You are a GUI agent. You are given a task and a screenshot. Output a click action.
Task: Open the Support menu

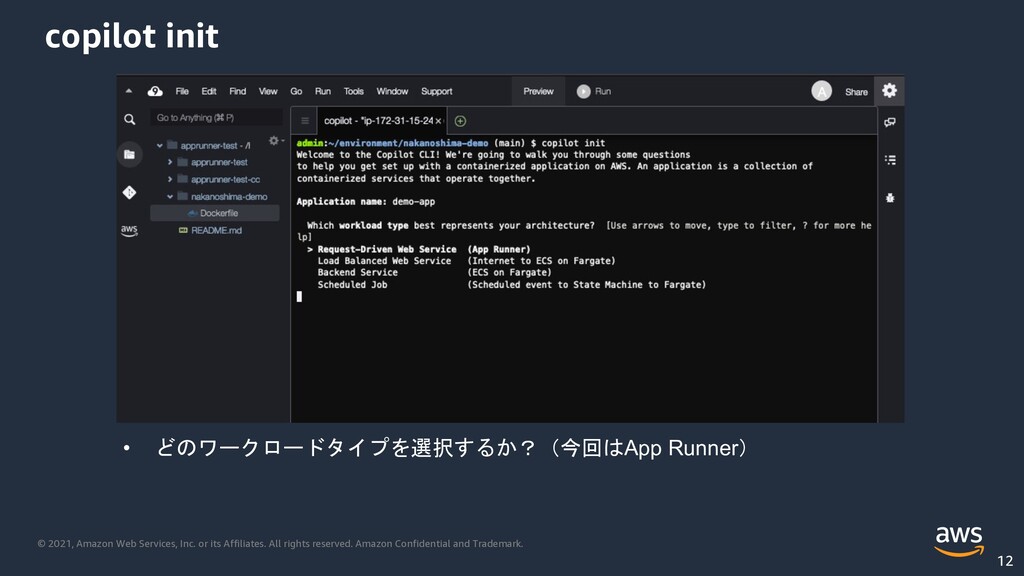click(437, 91)
